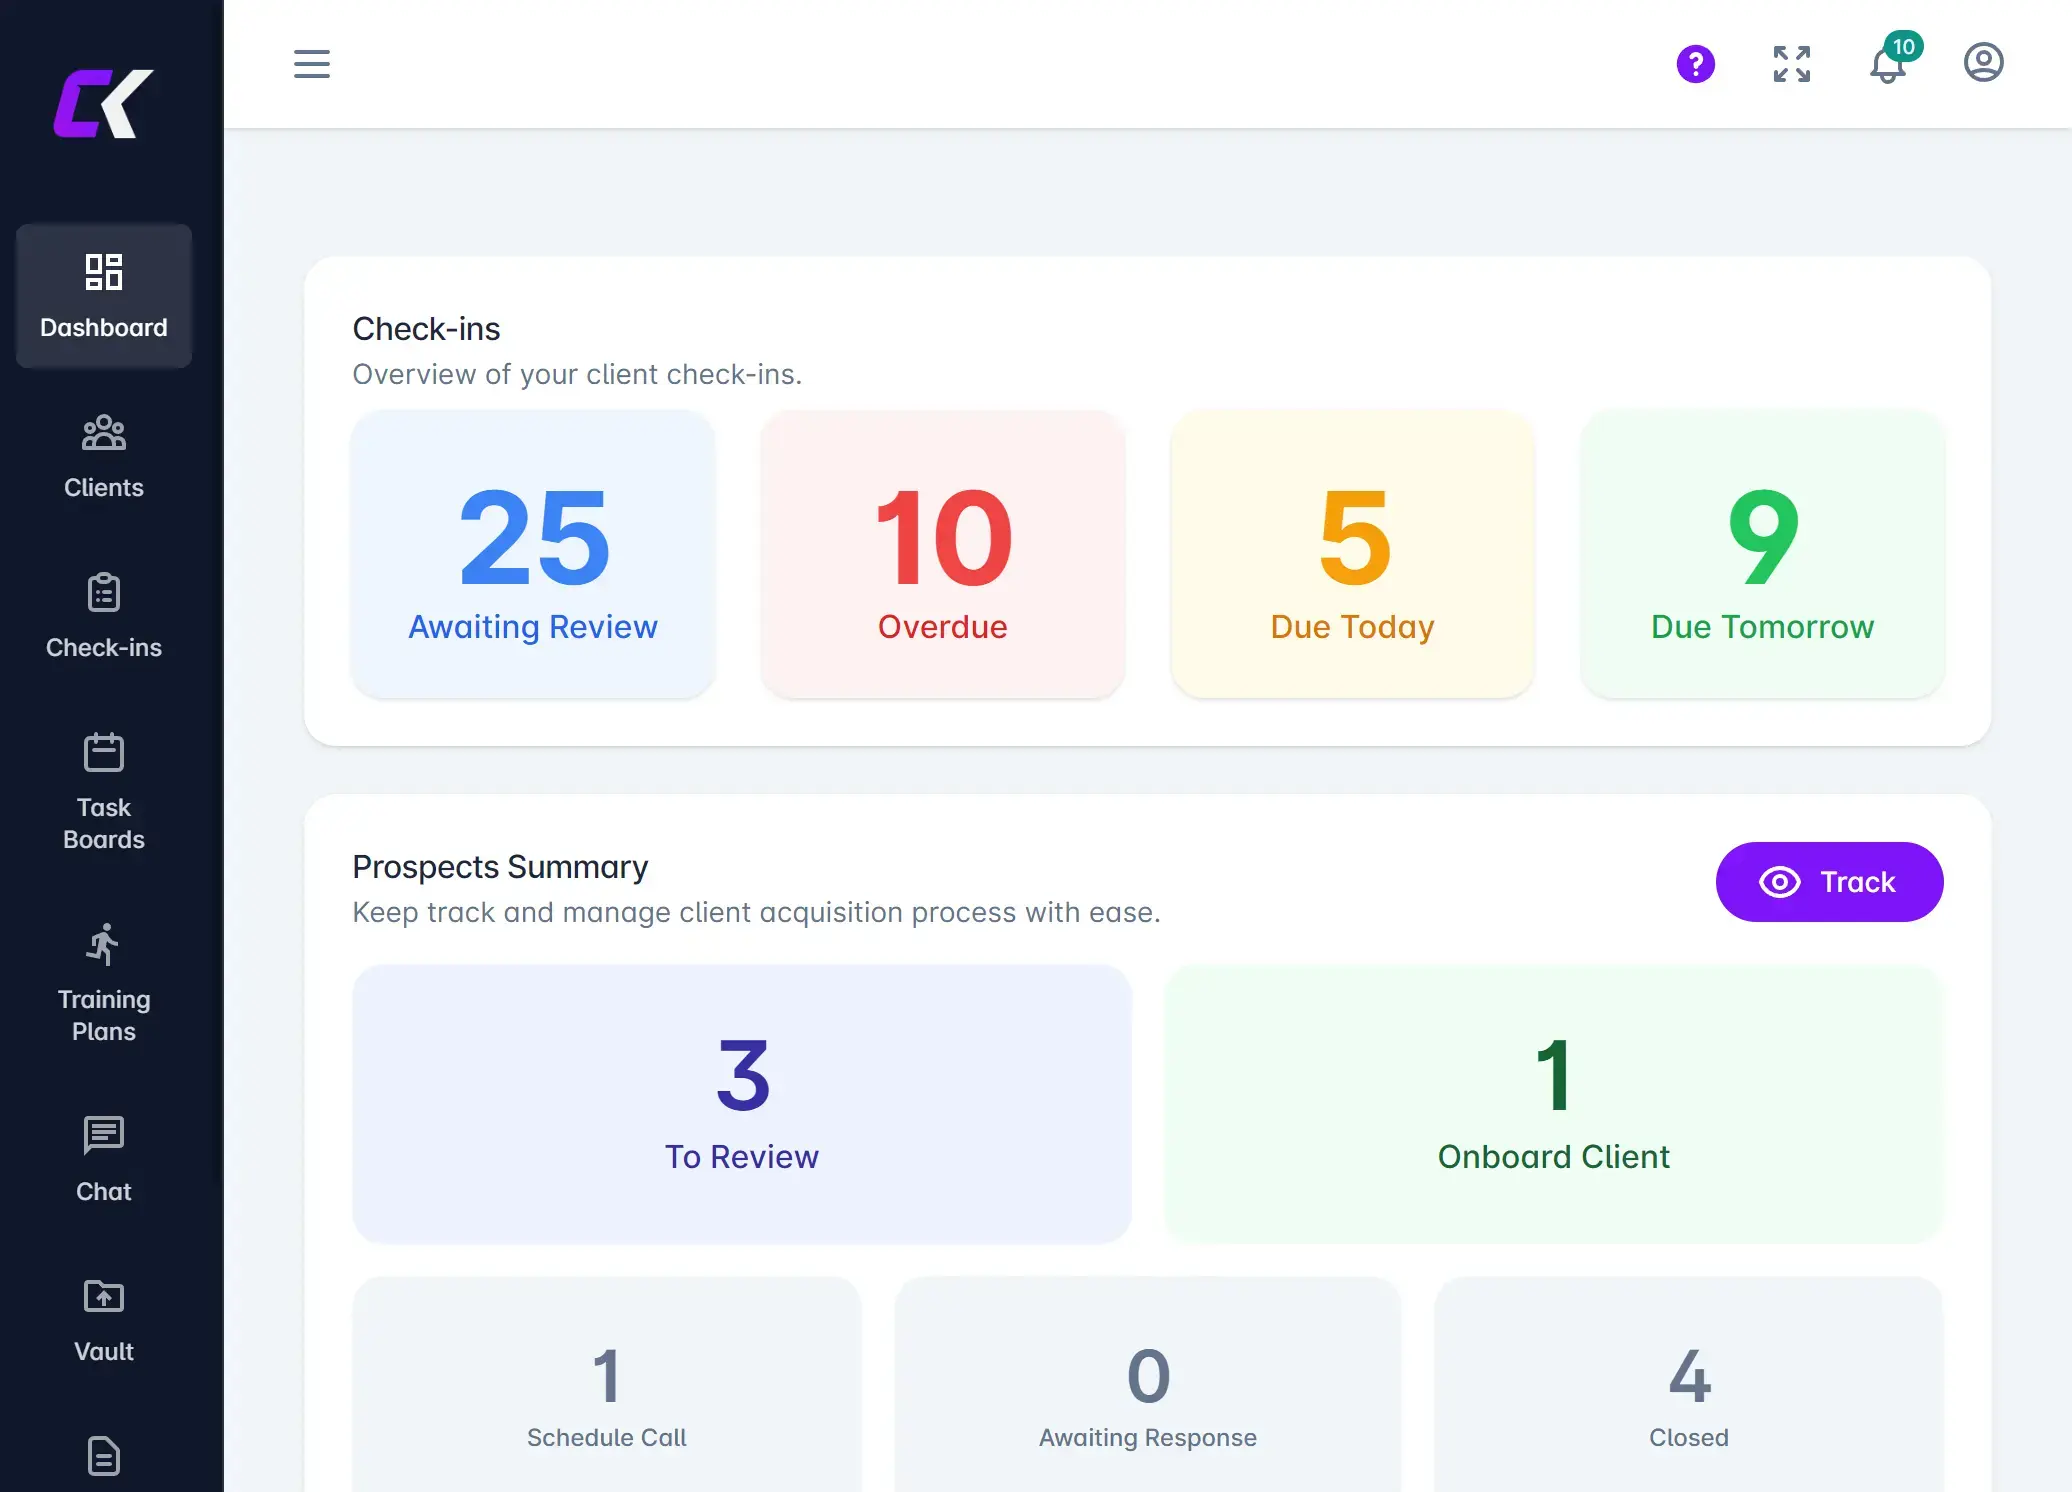Open the user profile icon
Screen dimensions: 2072x1492
(1983, 62)
